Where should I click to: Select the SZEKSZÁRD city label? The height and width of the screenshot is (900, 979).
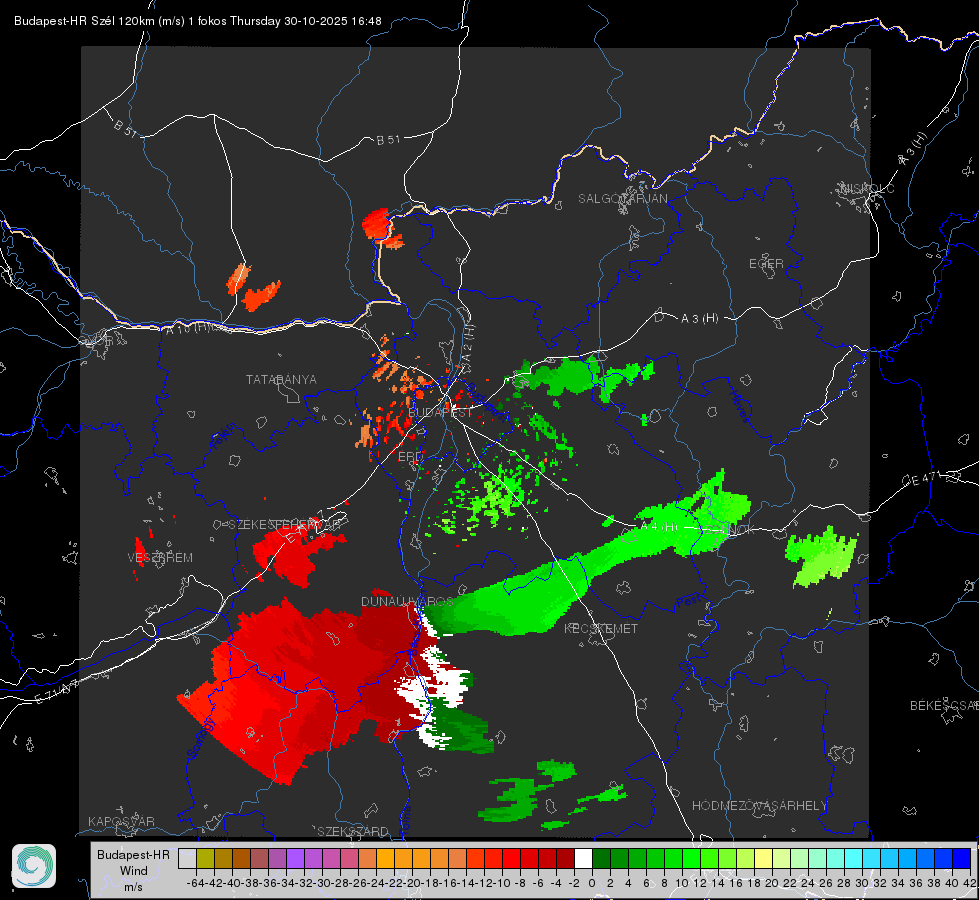(x=353, y=831)
